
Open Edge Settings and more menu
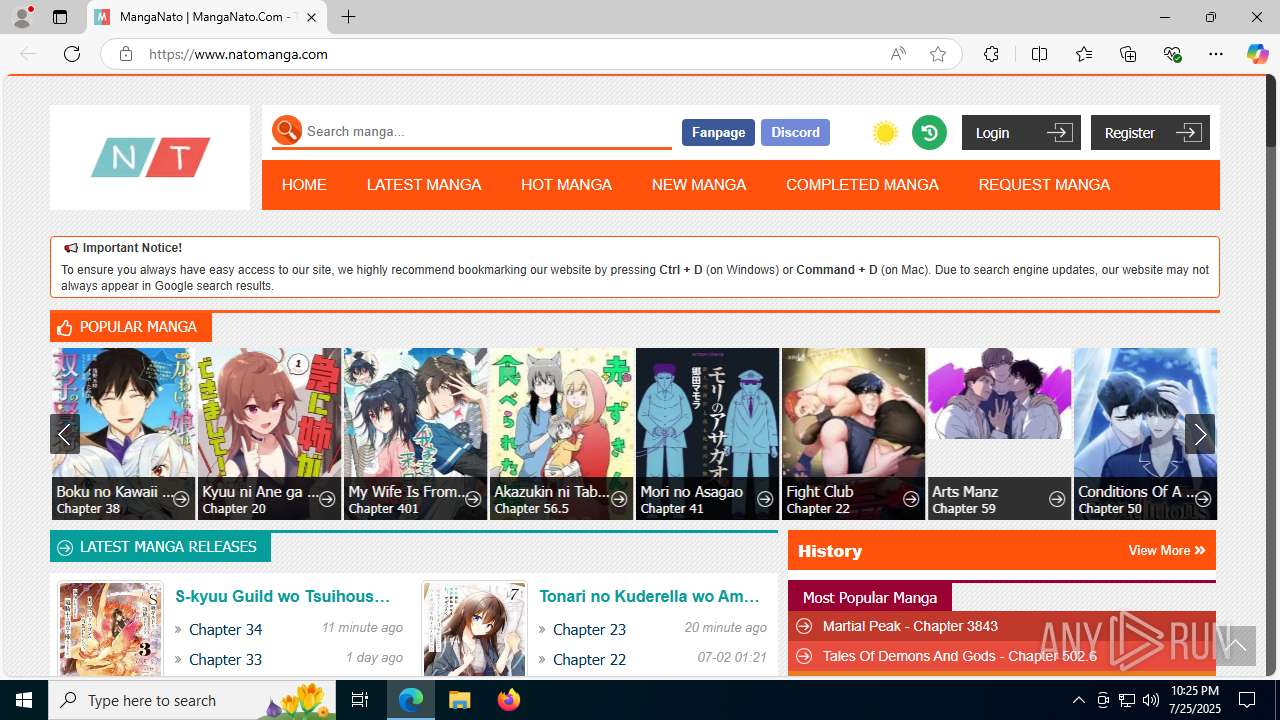(x=1216, y=54)
